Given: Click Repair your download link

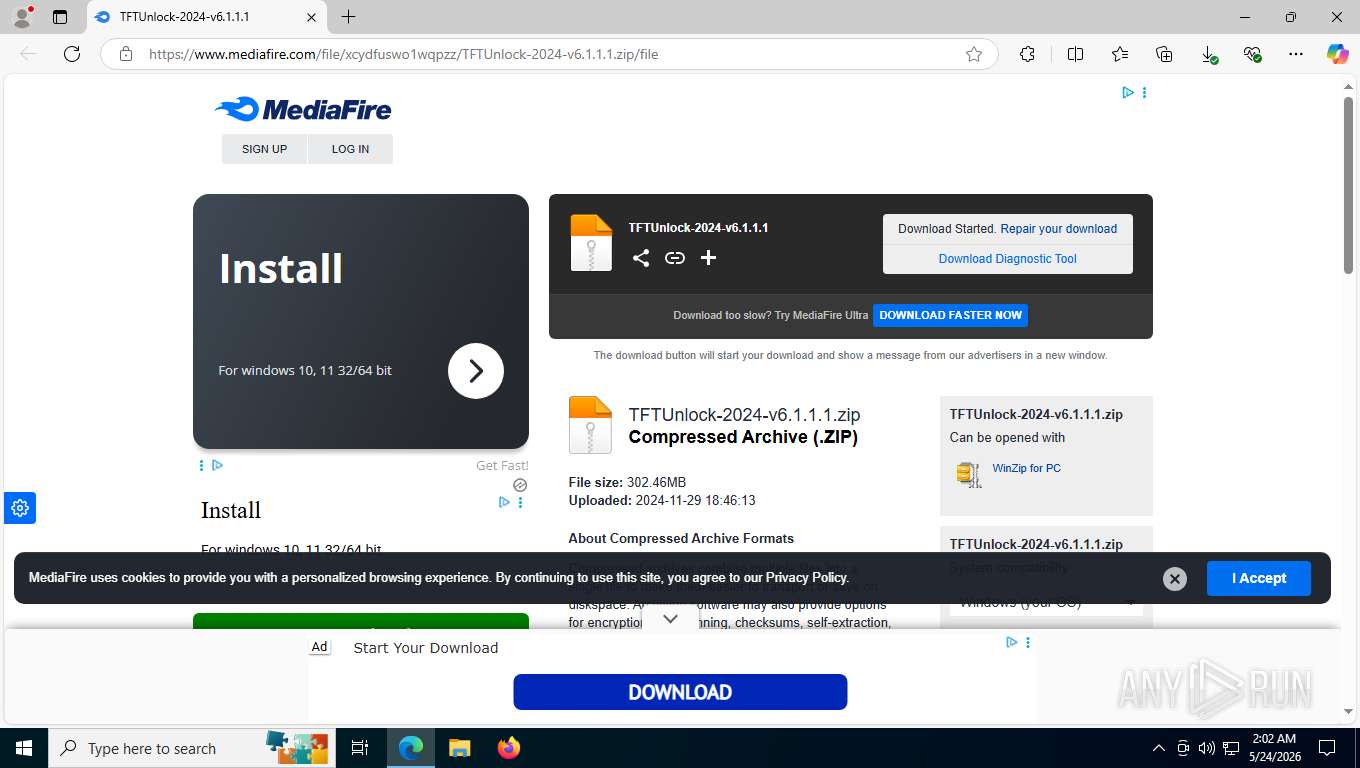Looking at the screenshot, I should [1059, 229].
